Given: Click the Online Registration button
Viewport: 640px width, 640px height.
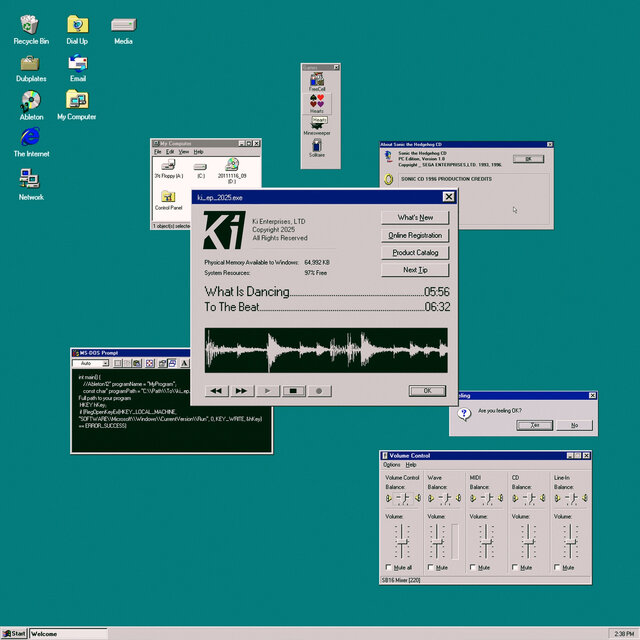Looking at the screenshot, I should [x=415, y=235].
